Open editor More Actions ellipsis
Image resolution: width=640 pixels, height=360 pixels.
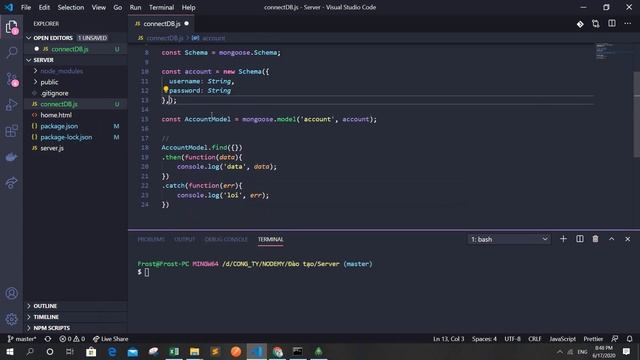[x=627, y=24]
